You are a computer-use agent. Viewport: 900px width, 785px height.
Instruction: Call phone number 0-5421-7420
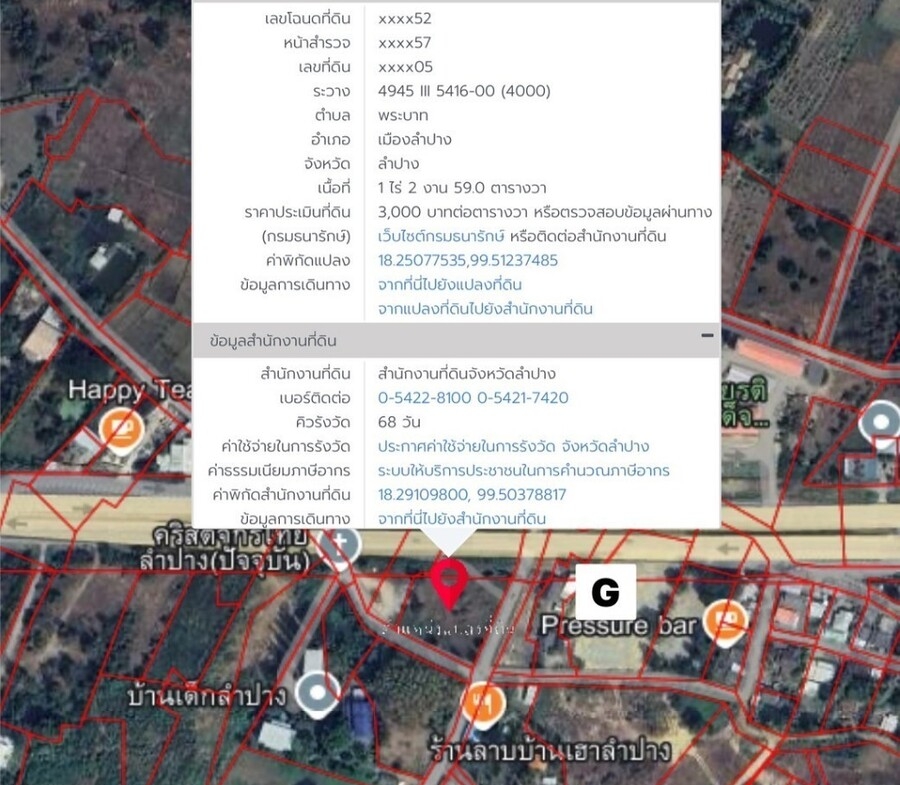click(x=522, y=398)
